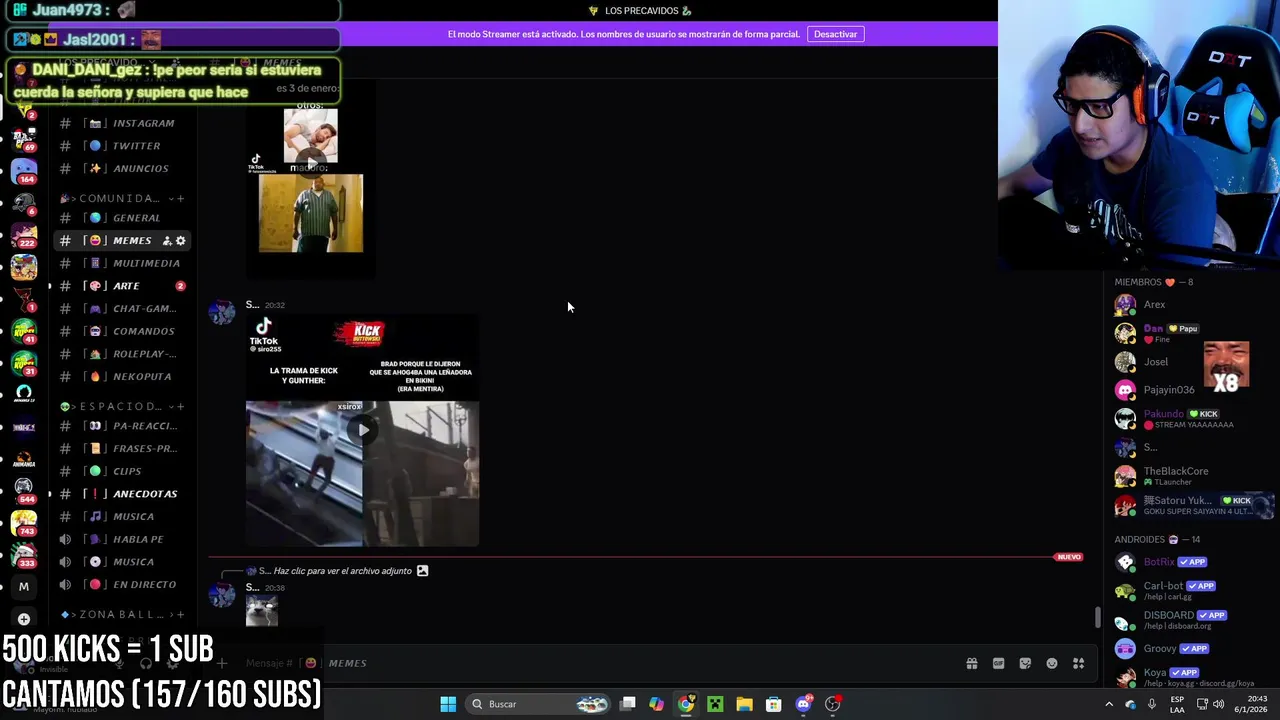Open OBS Studio from the taskbar

pos(832,704)
